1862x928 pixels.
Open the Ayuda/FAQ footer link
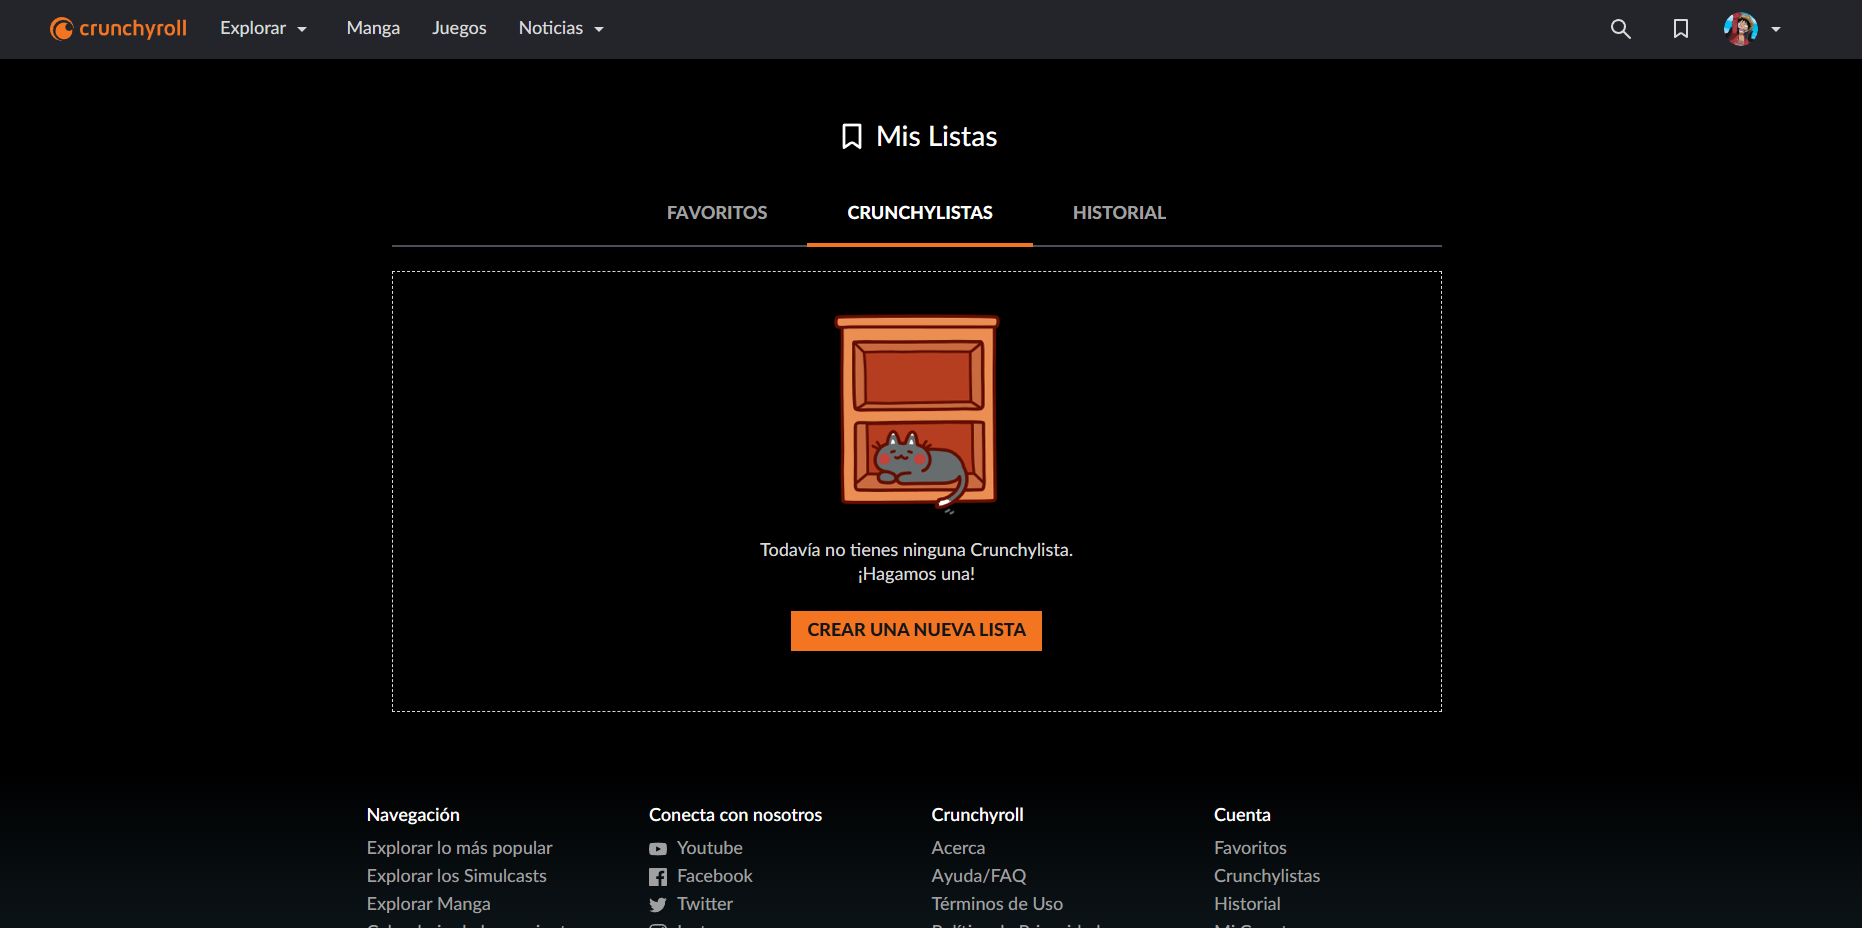click(979, 876)
